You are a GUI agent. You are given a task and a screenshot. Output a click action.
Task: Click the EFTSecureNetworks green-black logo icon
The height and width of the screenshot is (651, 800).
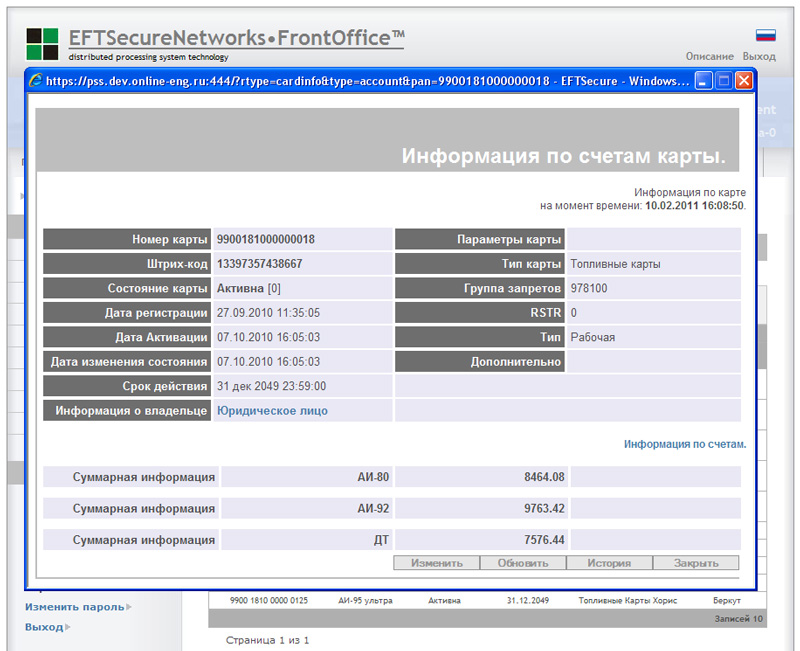point(42,44)
